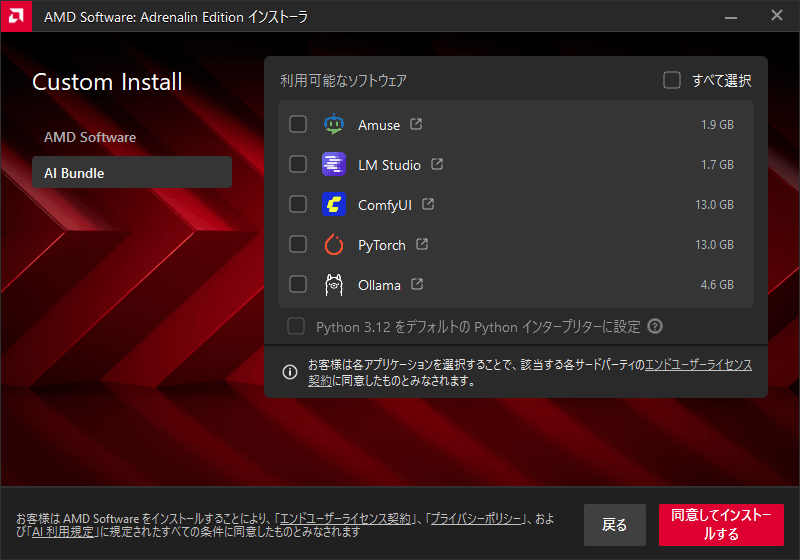Select the Ollama checkbox
This screenshot has height=560, width=800.
[x=298, y=285]
